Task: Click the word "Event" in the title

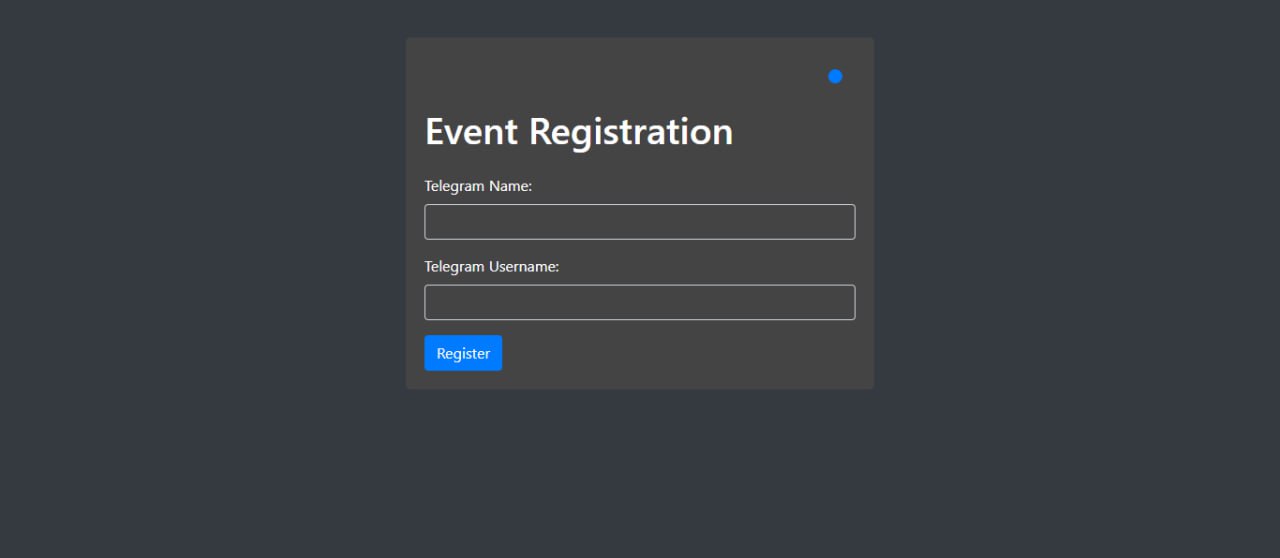Action: click(x=471, y=132)
